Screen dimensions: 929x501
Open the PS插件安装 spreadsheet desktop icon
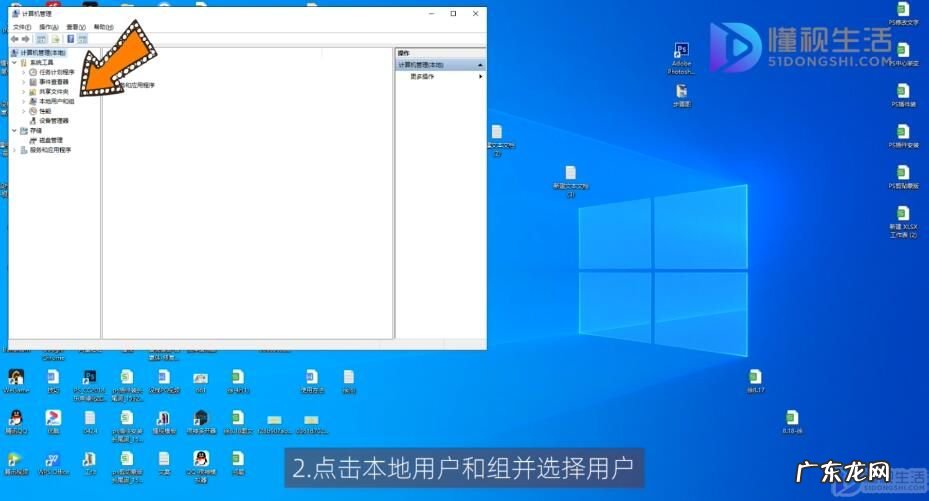point(903,136)
